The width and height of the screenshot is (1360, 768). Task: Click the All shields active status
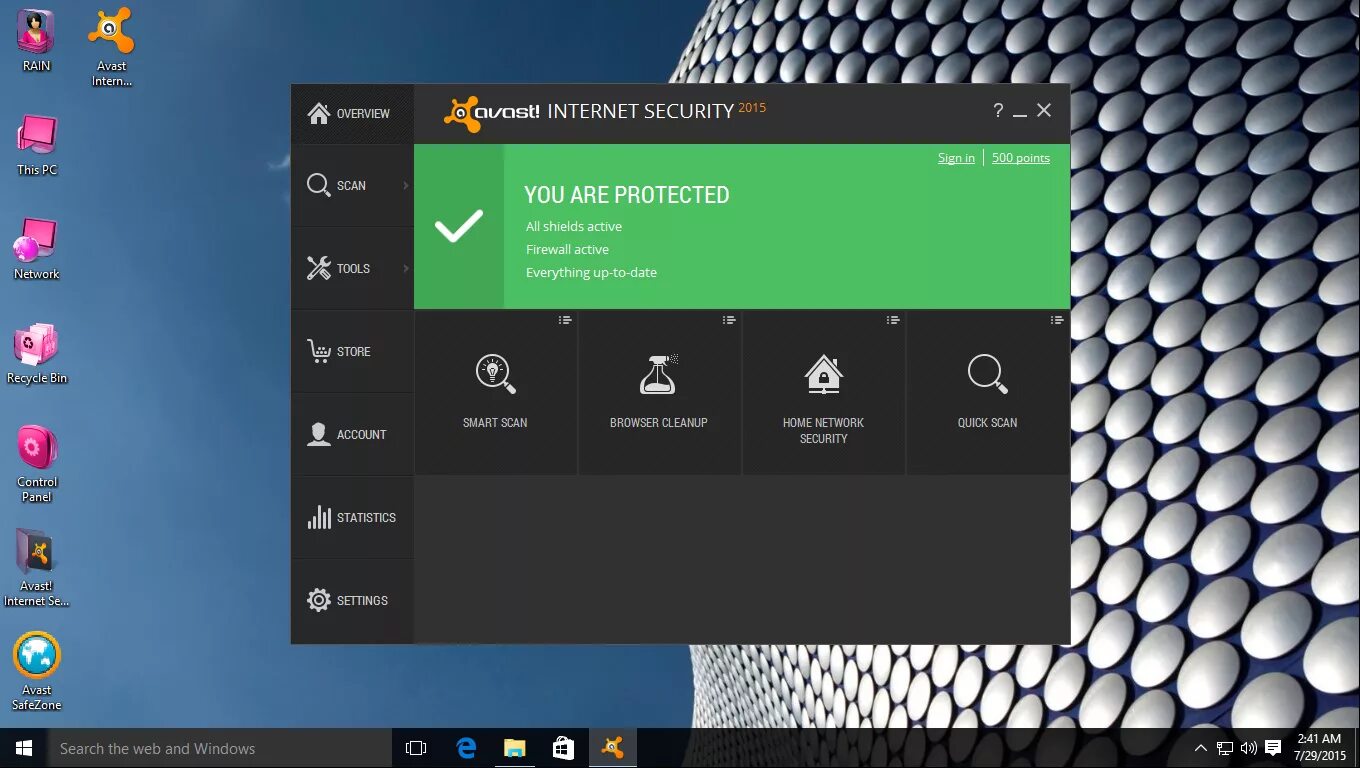574,226
